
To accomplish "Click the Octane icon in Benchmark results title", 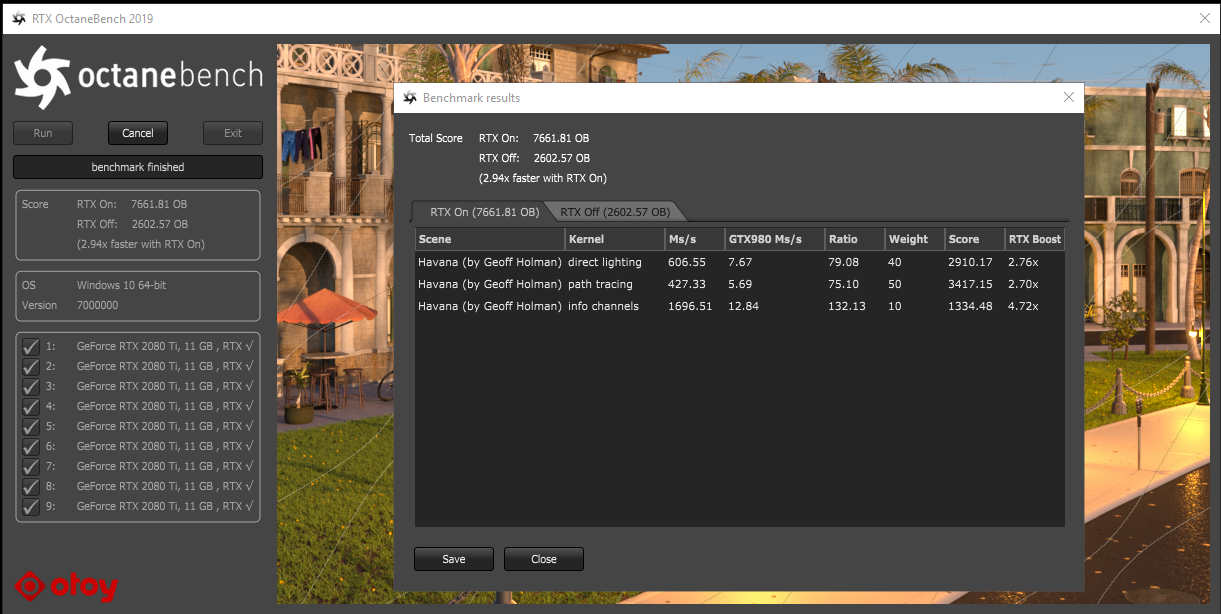I will pyautogui.click(x=410, y=98).
